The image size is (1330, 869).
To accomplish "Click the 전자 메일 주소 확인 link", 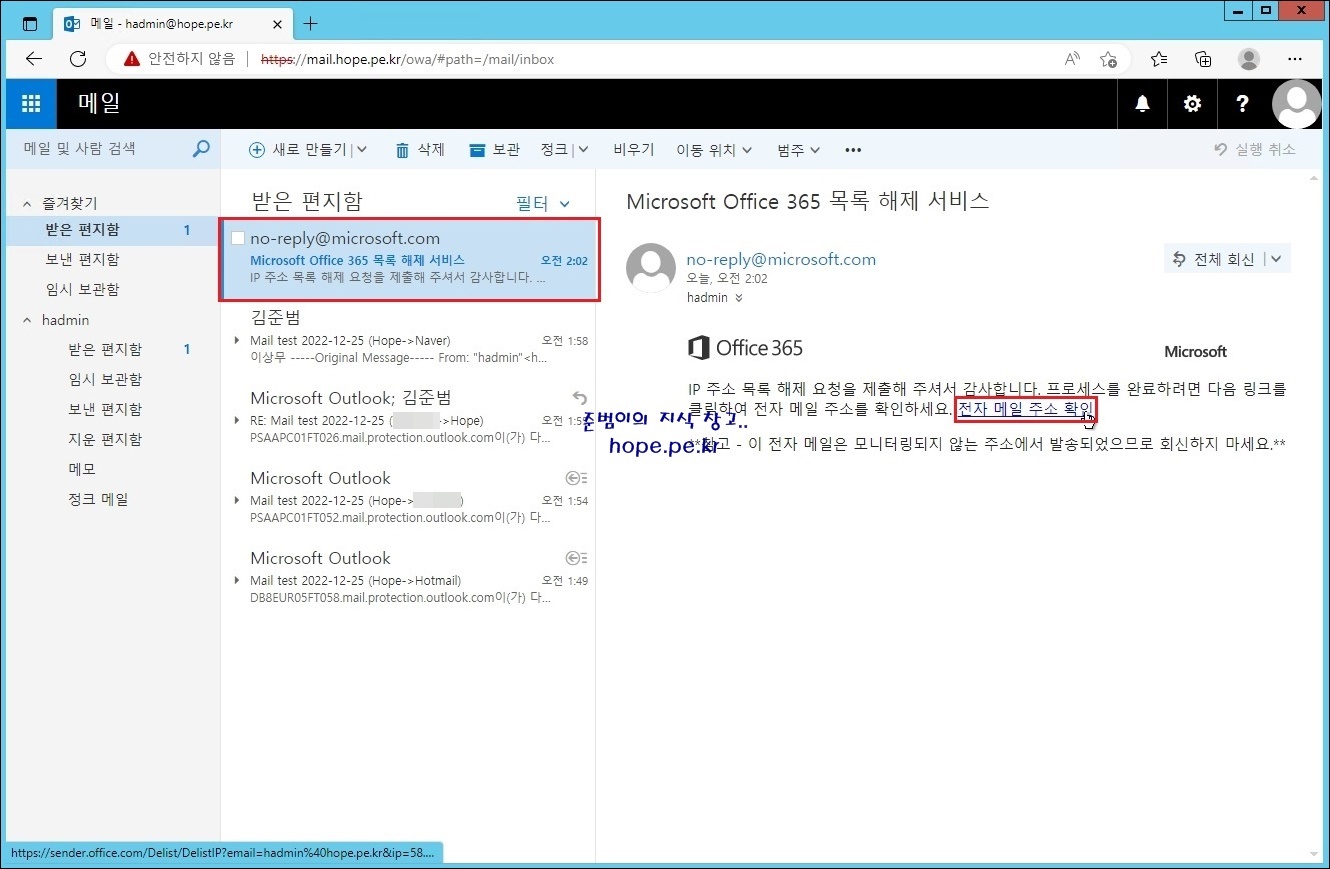I will [1025, 408].
